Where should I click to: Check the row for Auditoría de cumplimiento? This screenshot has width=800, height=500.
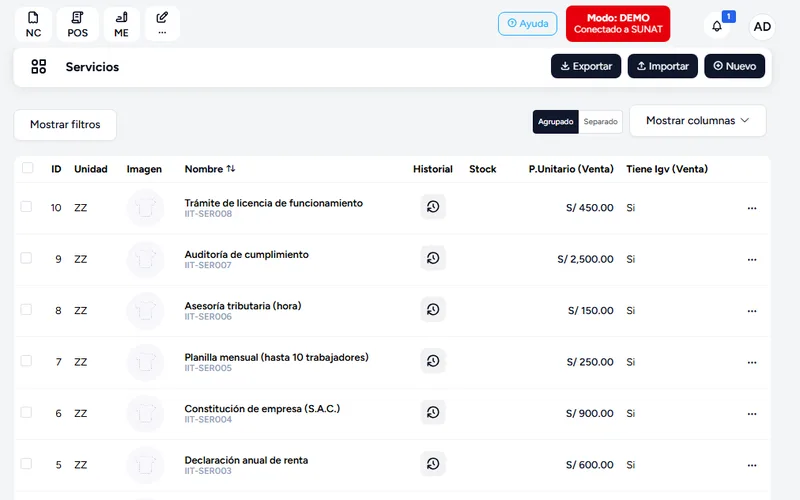26,258
